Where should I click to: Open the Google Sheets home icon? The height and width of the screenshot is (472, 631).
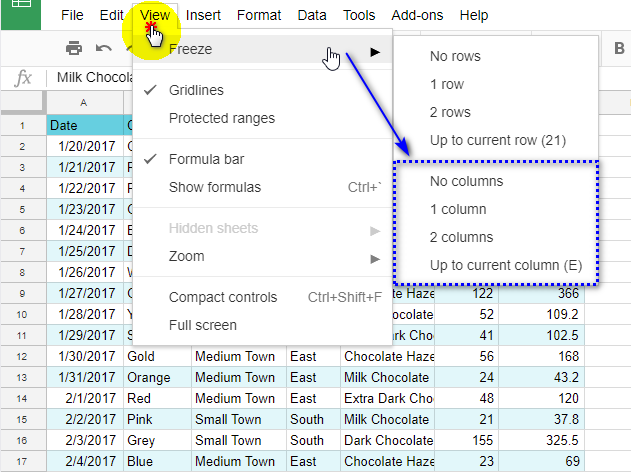21,15
